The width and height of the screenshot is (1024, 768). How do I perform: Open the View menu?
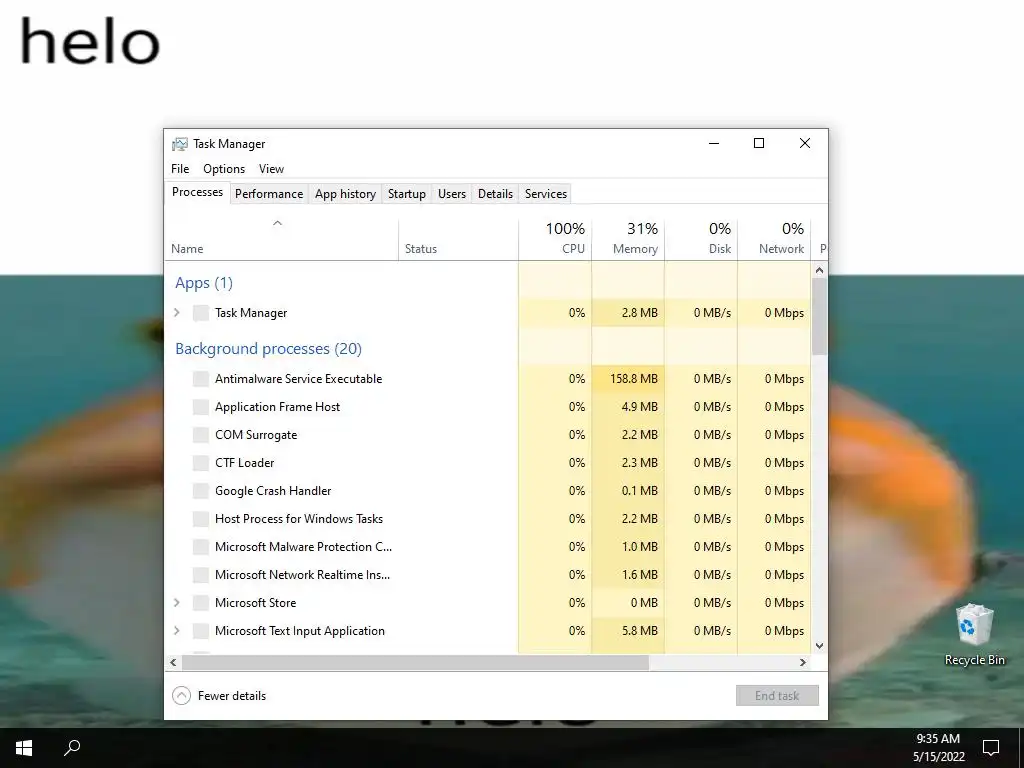[x=271, y=168]
